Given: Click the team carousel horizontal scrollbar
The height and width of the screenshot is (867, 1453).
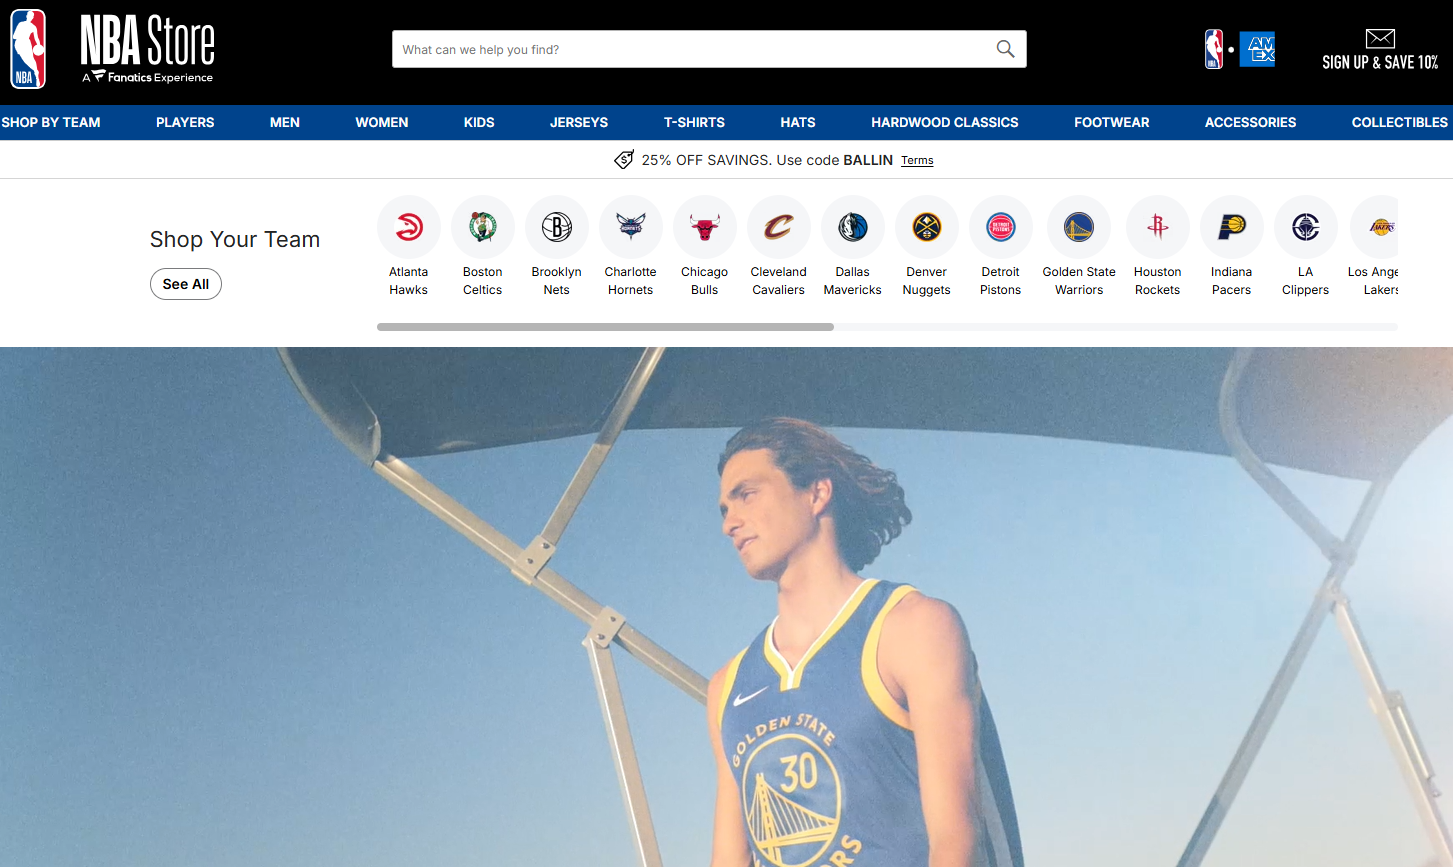Looking at the screenshot, I should 605,327.
